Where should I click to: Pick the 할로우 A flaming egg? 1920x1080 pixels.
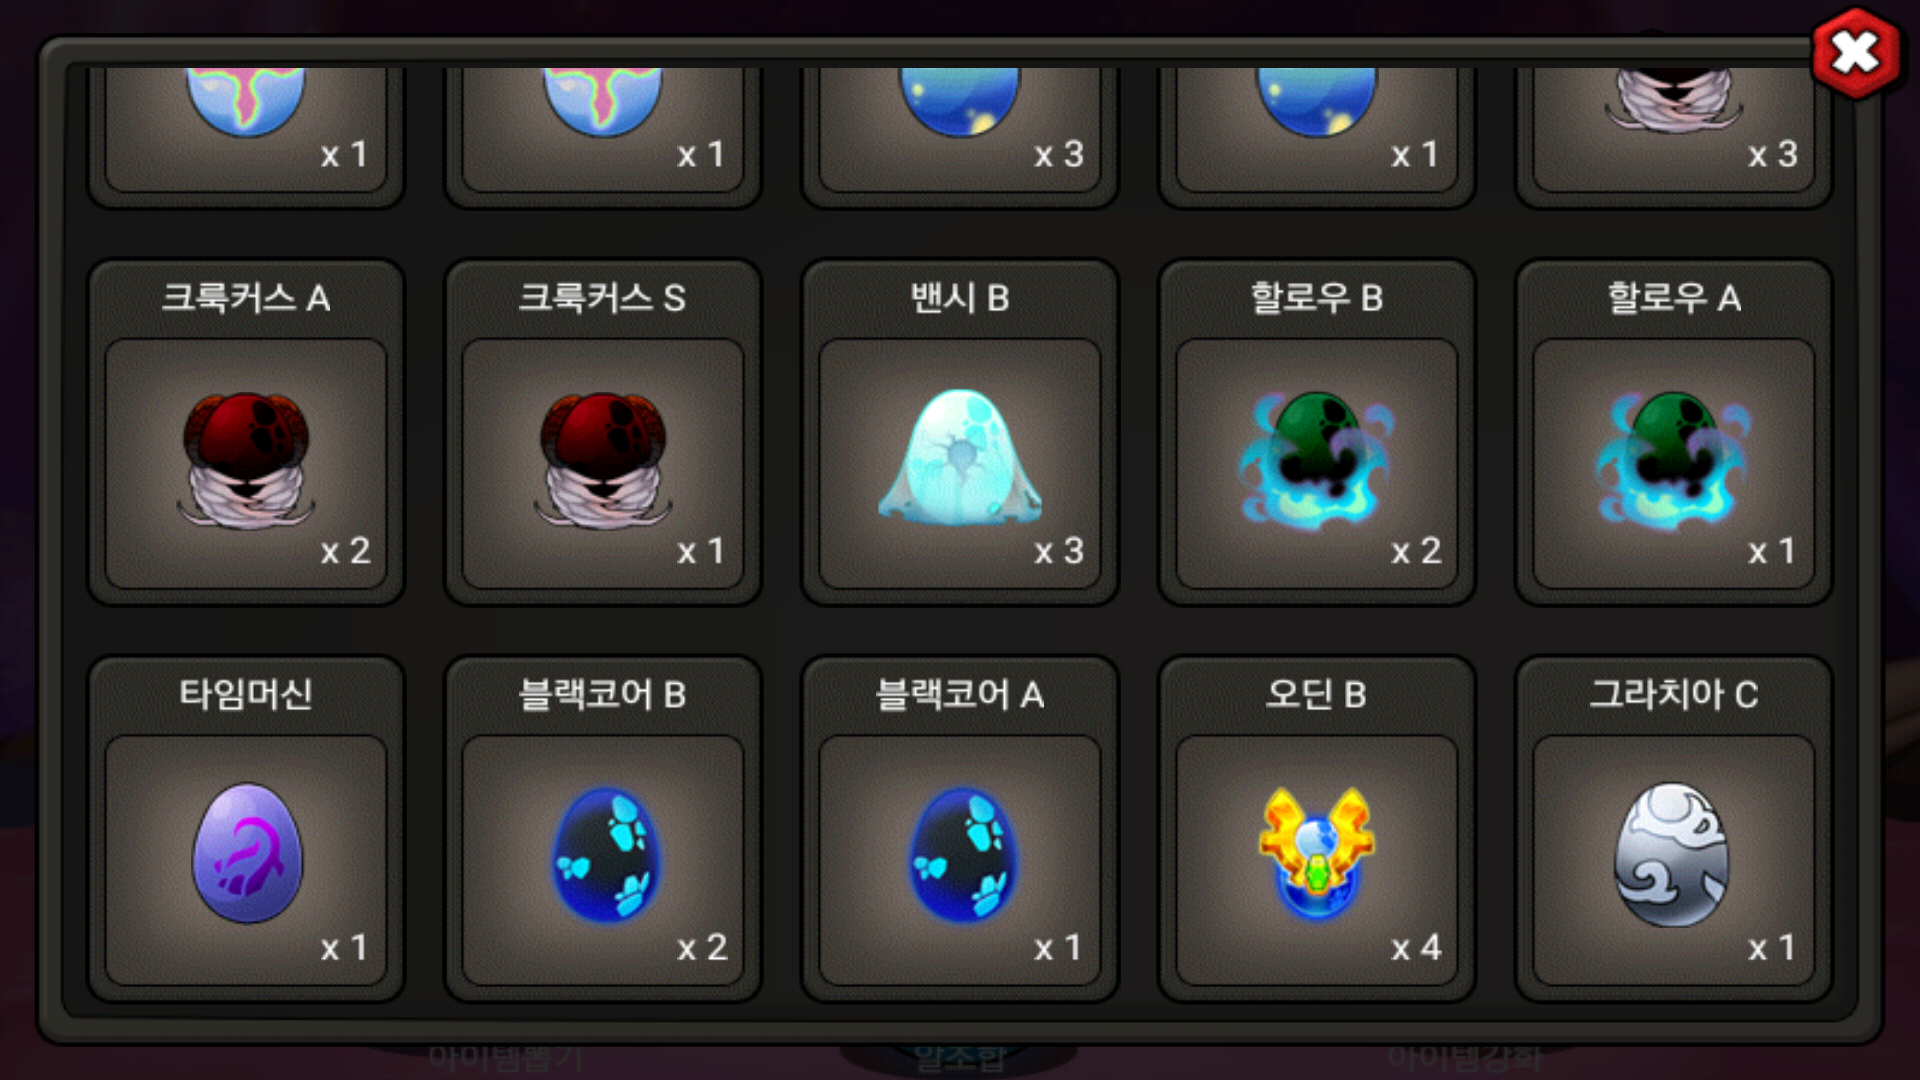point(1674,464)
